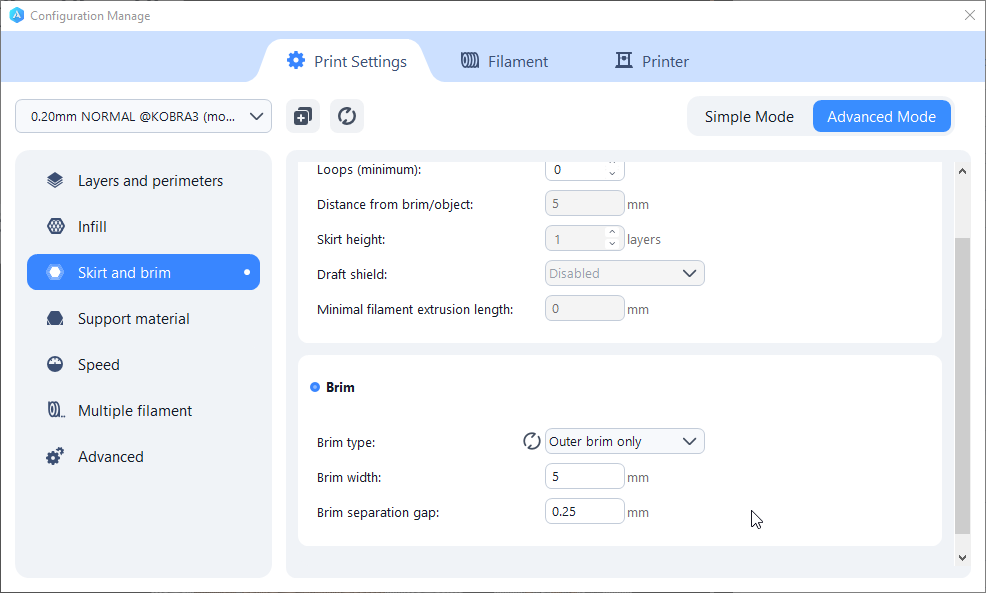
Task: Click the Brim separation gap field
Action: tap(585, 512)
